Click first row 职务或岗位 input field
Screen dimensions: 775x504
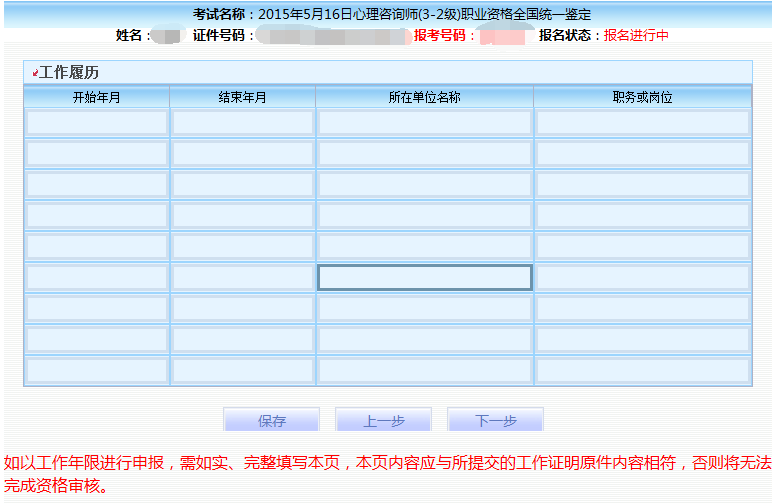tap(642, 123)
